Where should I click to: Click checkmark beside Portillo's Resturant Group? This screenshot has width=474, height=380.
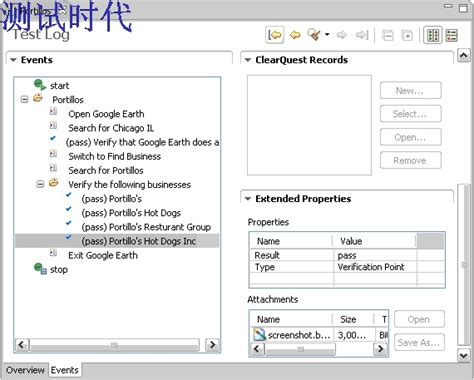pyautogui.click(x=69, y=223)
